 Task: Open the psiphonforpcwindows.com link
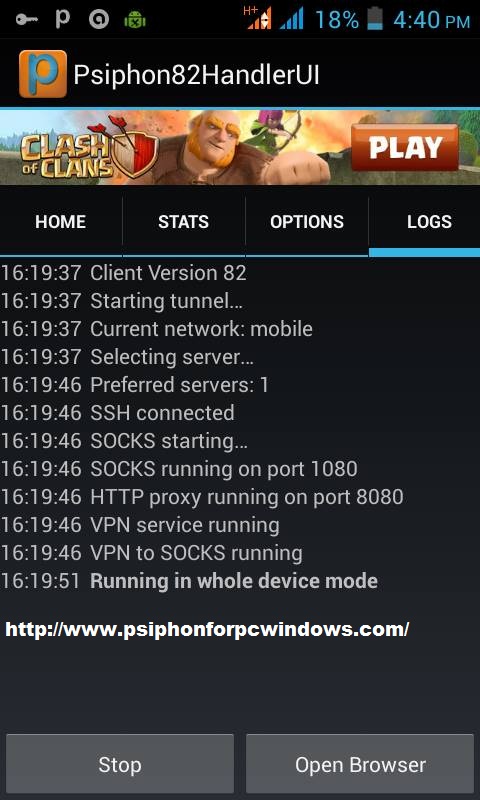[x=207, y=629]
